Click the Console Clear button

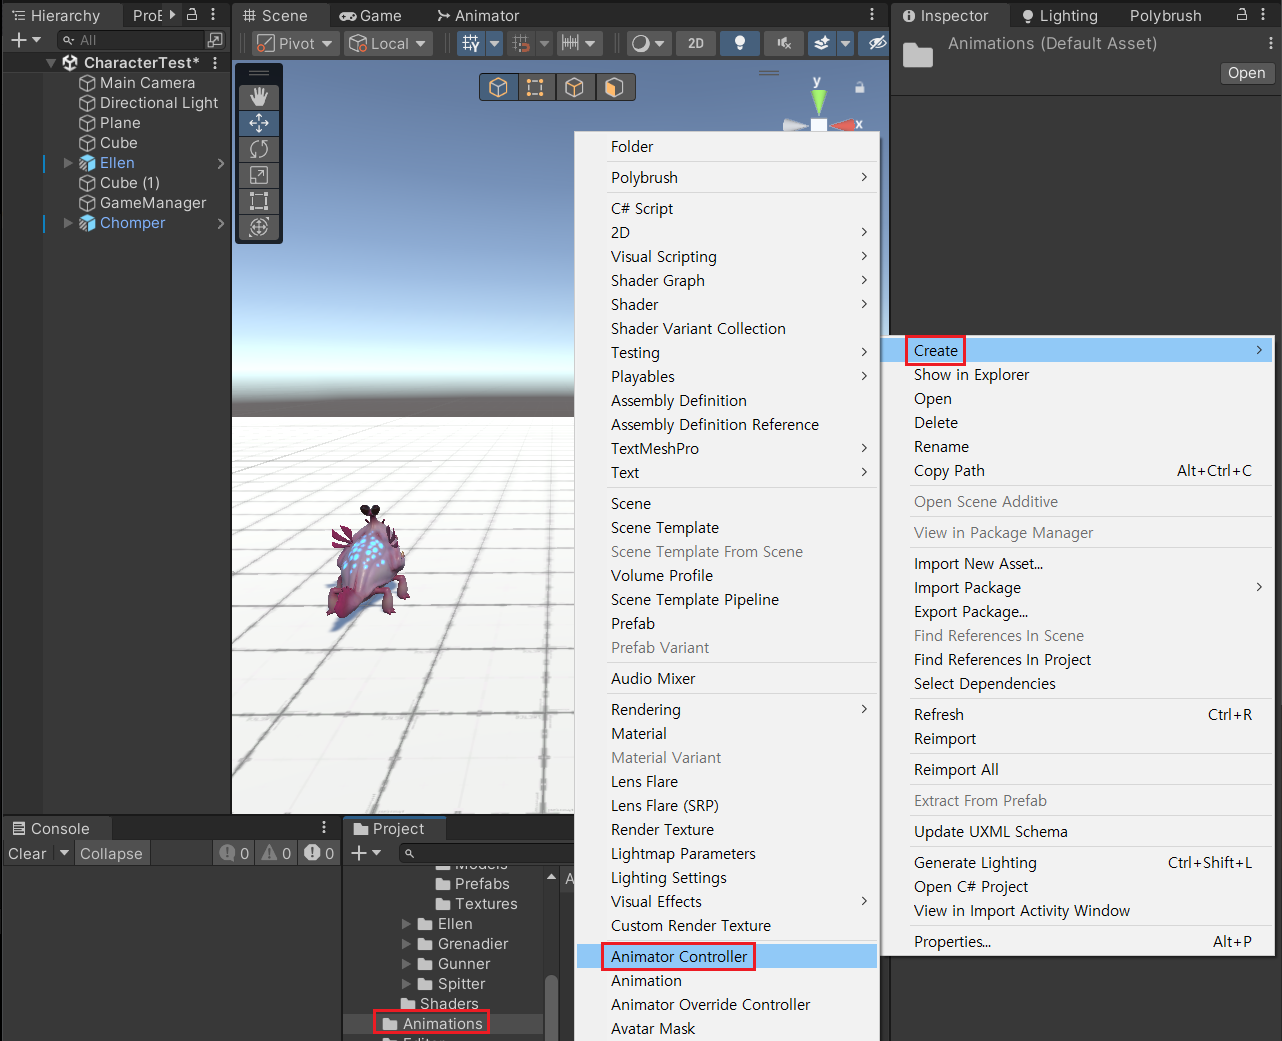28,853
